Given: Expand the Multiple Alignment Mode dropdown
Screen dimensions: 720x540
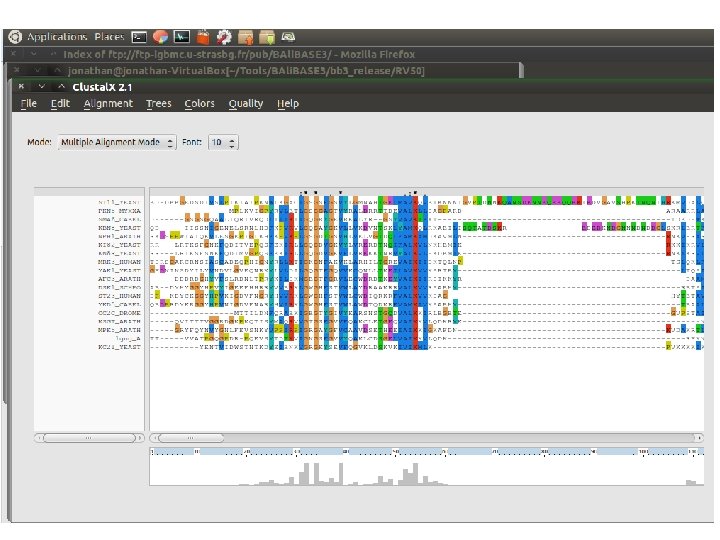Looking at the screenshot, I should click(117, 142).
